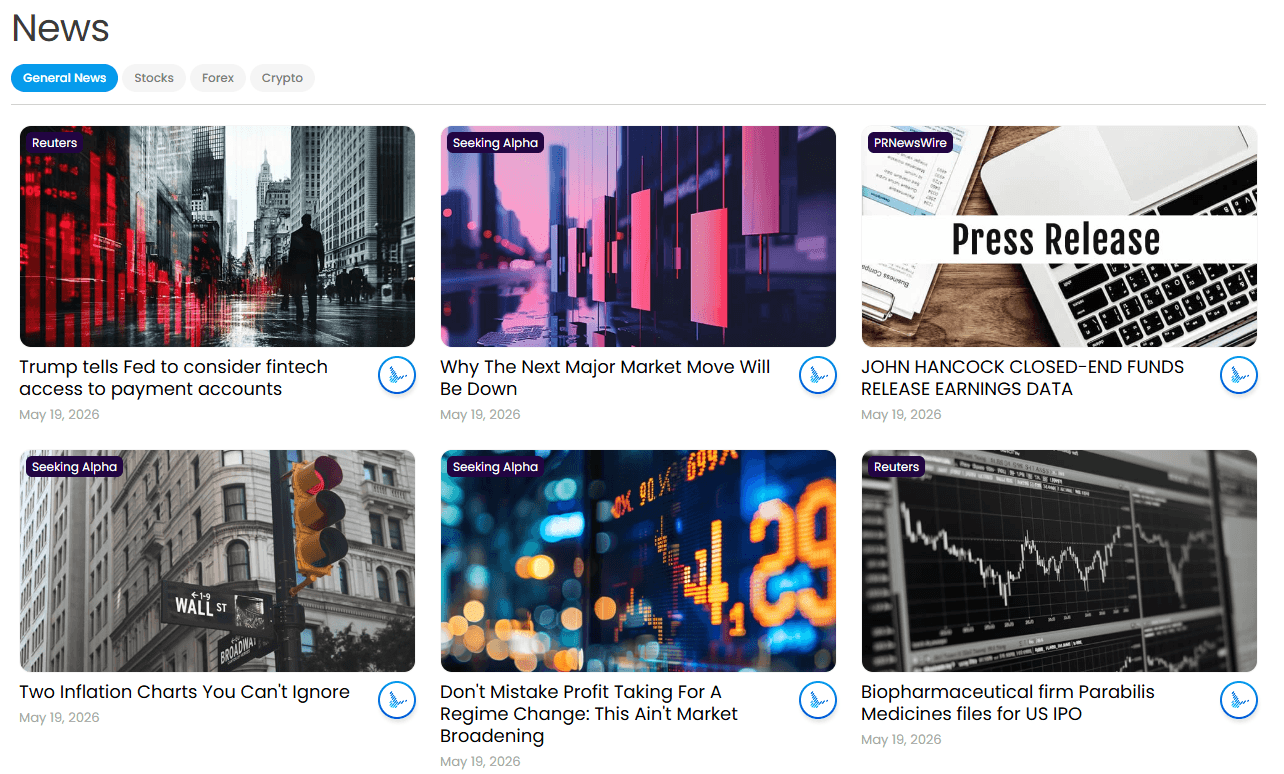Open John Hancock Closed-End Funds headline
Screen dimensions: 1284x774
(1022, 378)
